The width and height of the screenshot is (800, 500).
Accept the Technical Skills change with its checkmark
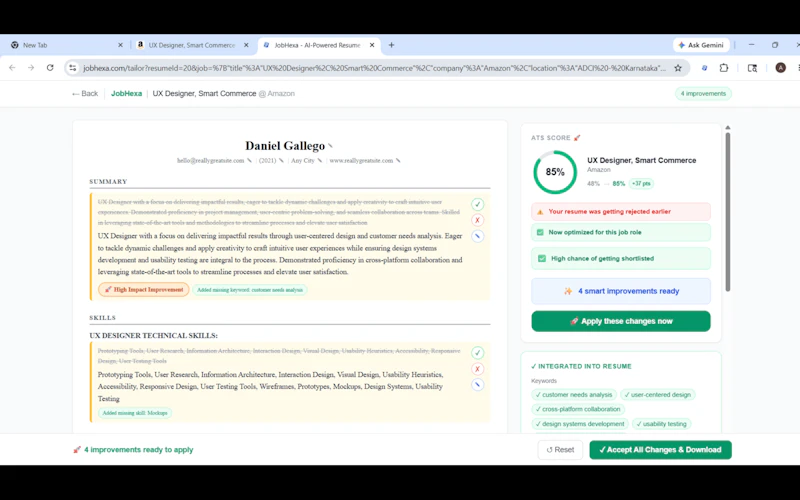click(x=477, y=353)
